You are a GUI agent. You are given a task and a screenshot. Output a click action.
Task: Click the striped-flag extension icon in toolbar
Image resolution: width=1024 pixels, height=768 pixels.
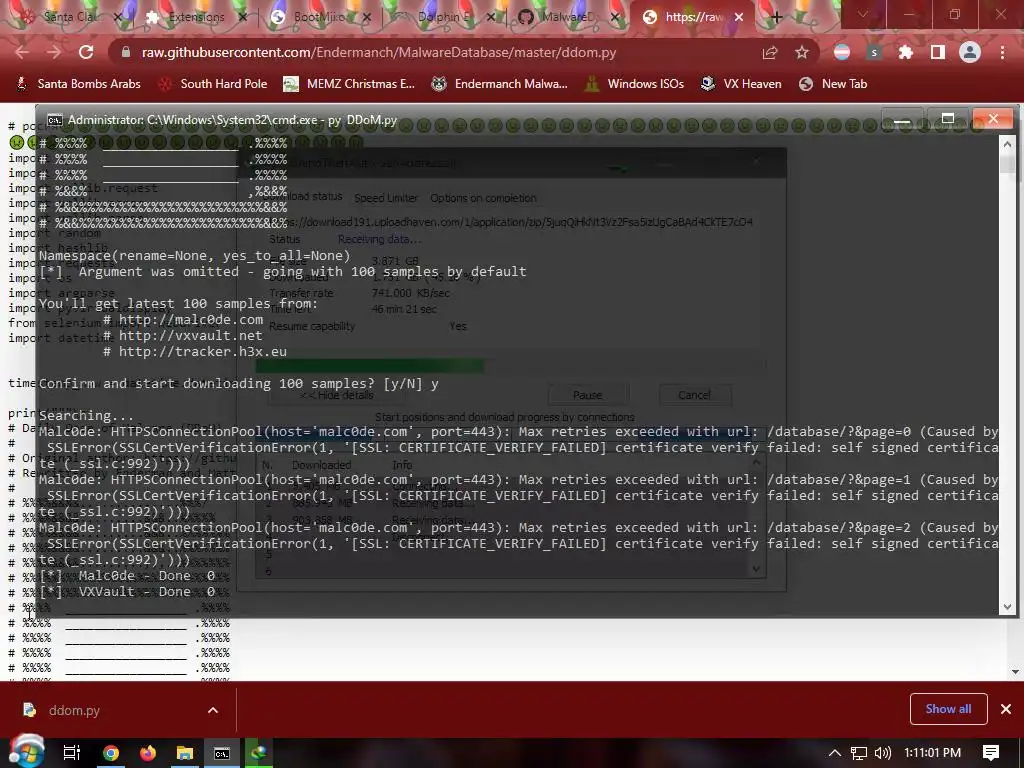click(x=842, y=52)
